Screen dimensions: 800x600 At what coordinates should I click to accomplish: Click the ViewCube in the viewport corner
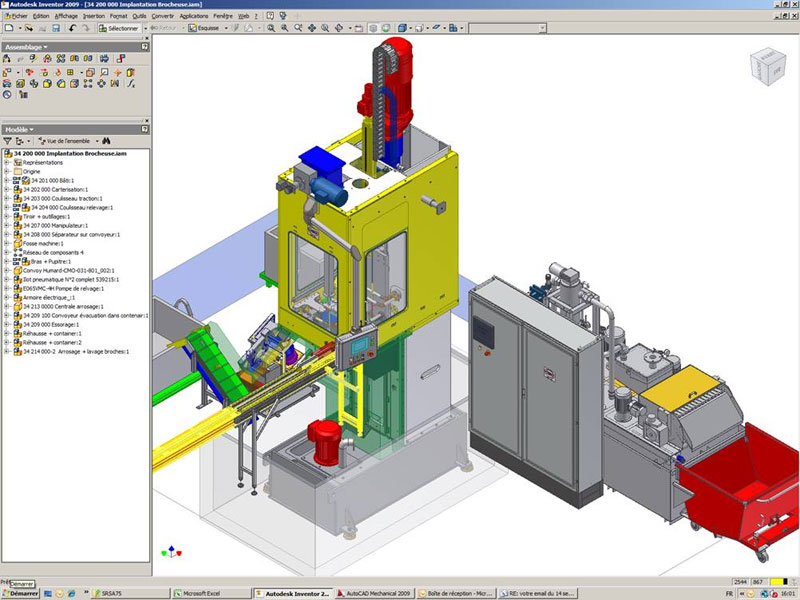click(767, 68)
